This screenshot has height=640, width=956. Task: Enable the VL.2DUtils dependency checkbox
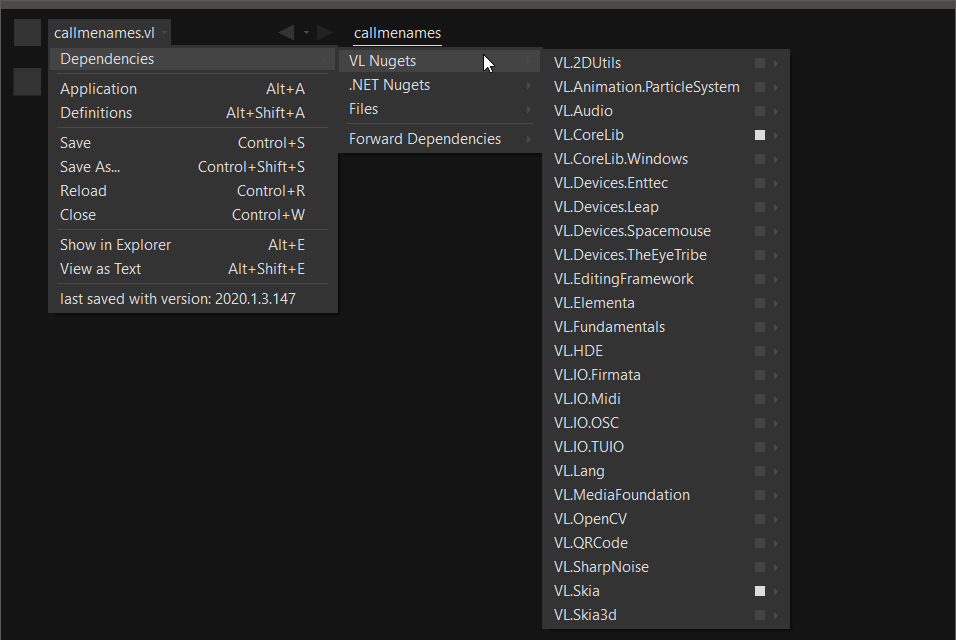(x=760, y=63)
